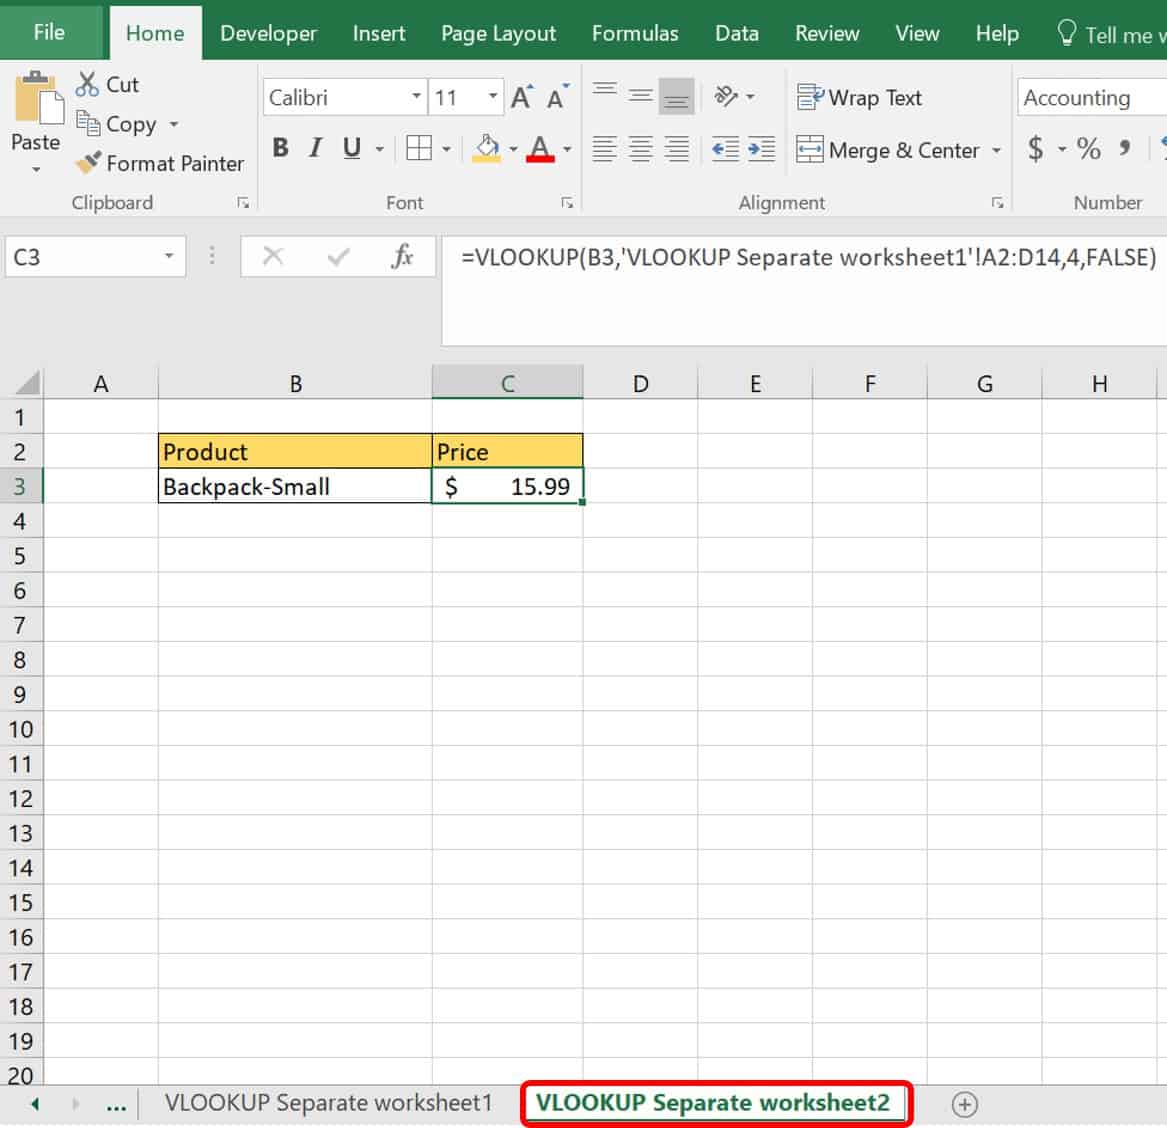Viewport: 1167px width, 1128px height.
Task: Select the Backpack-Small cell
Action: point(295,486)
